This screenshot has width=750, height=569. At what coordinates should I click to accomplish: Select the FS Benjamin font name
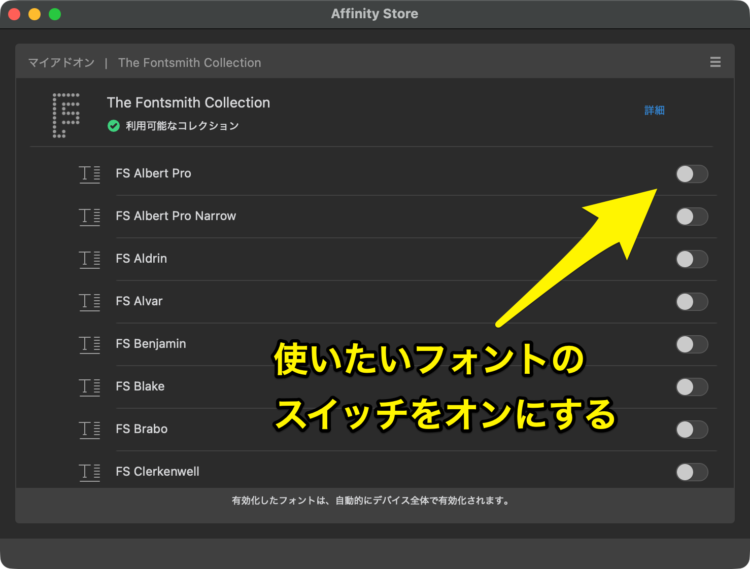[150, 344]
